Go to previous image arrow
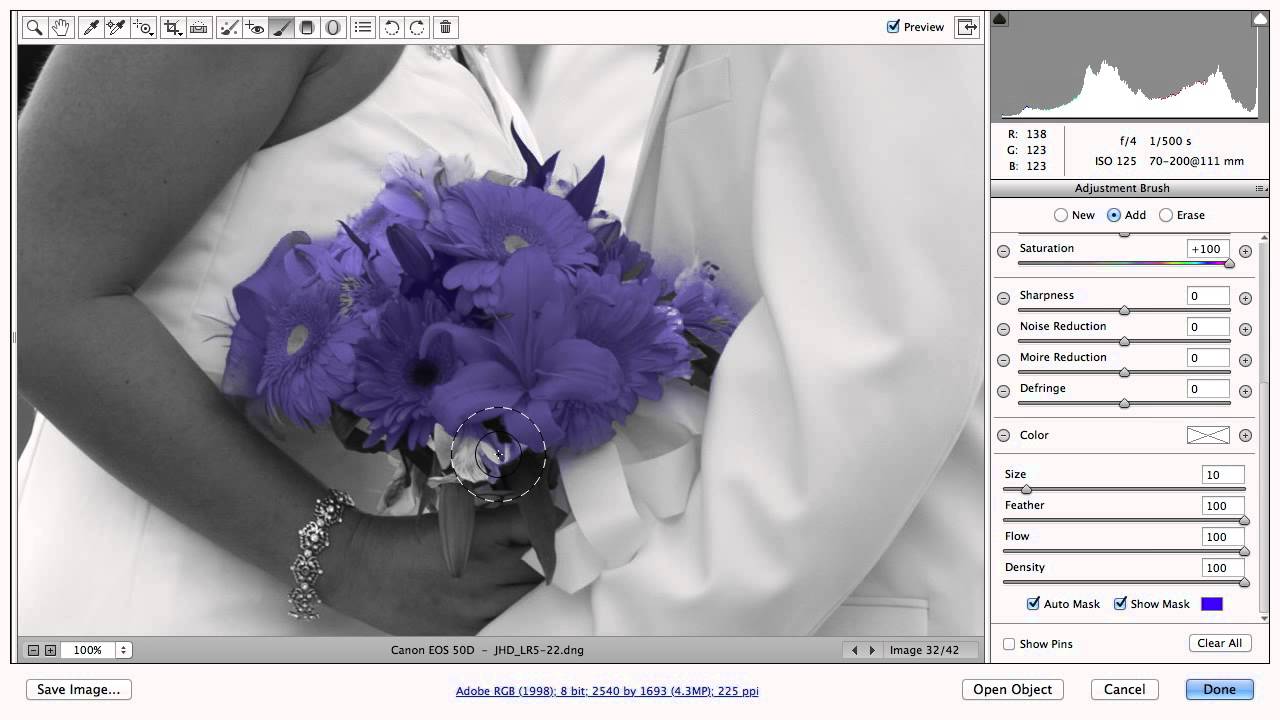Viewport: 1280px width, 720px height. pyautogui.click(x=854, y=650)
